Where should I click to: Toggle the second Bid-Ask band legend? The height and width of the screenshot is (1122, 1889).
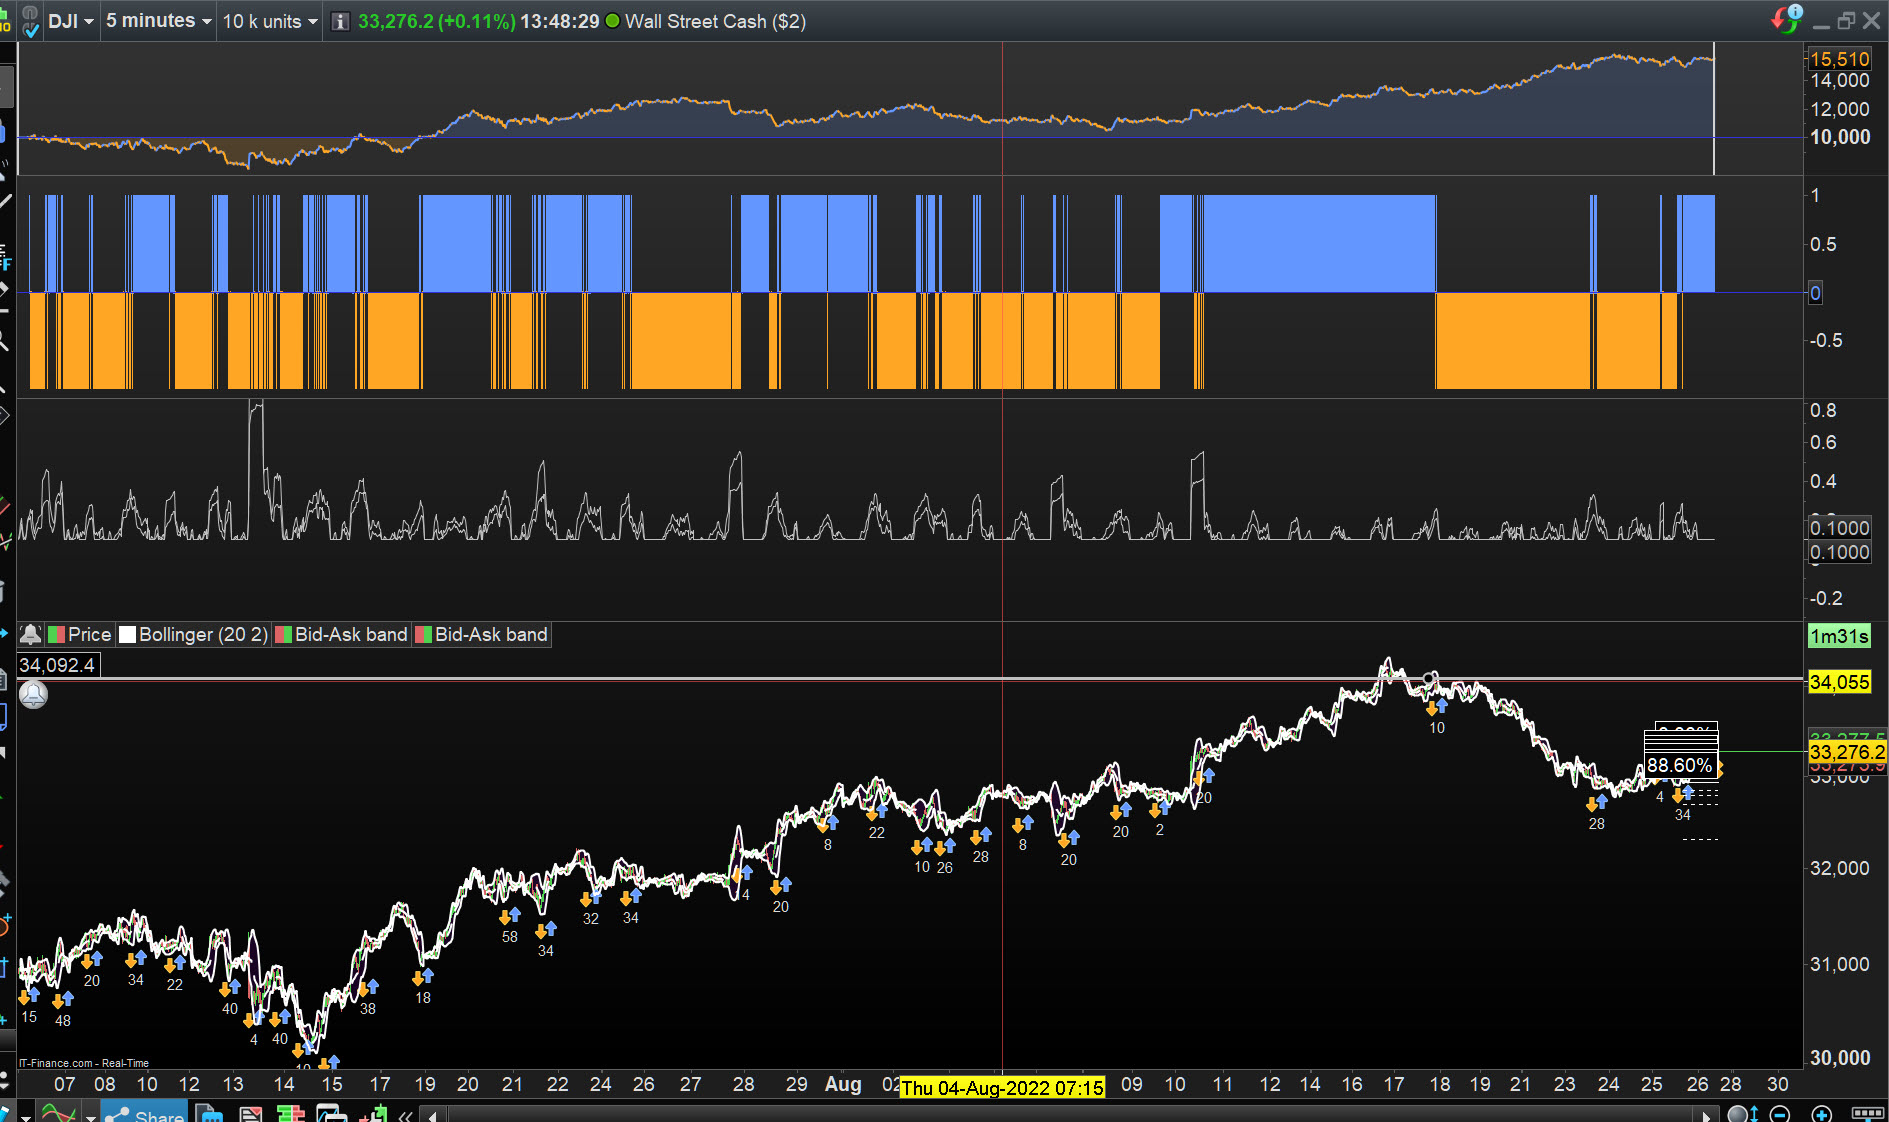(482, 634)
